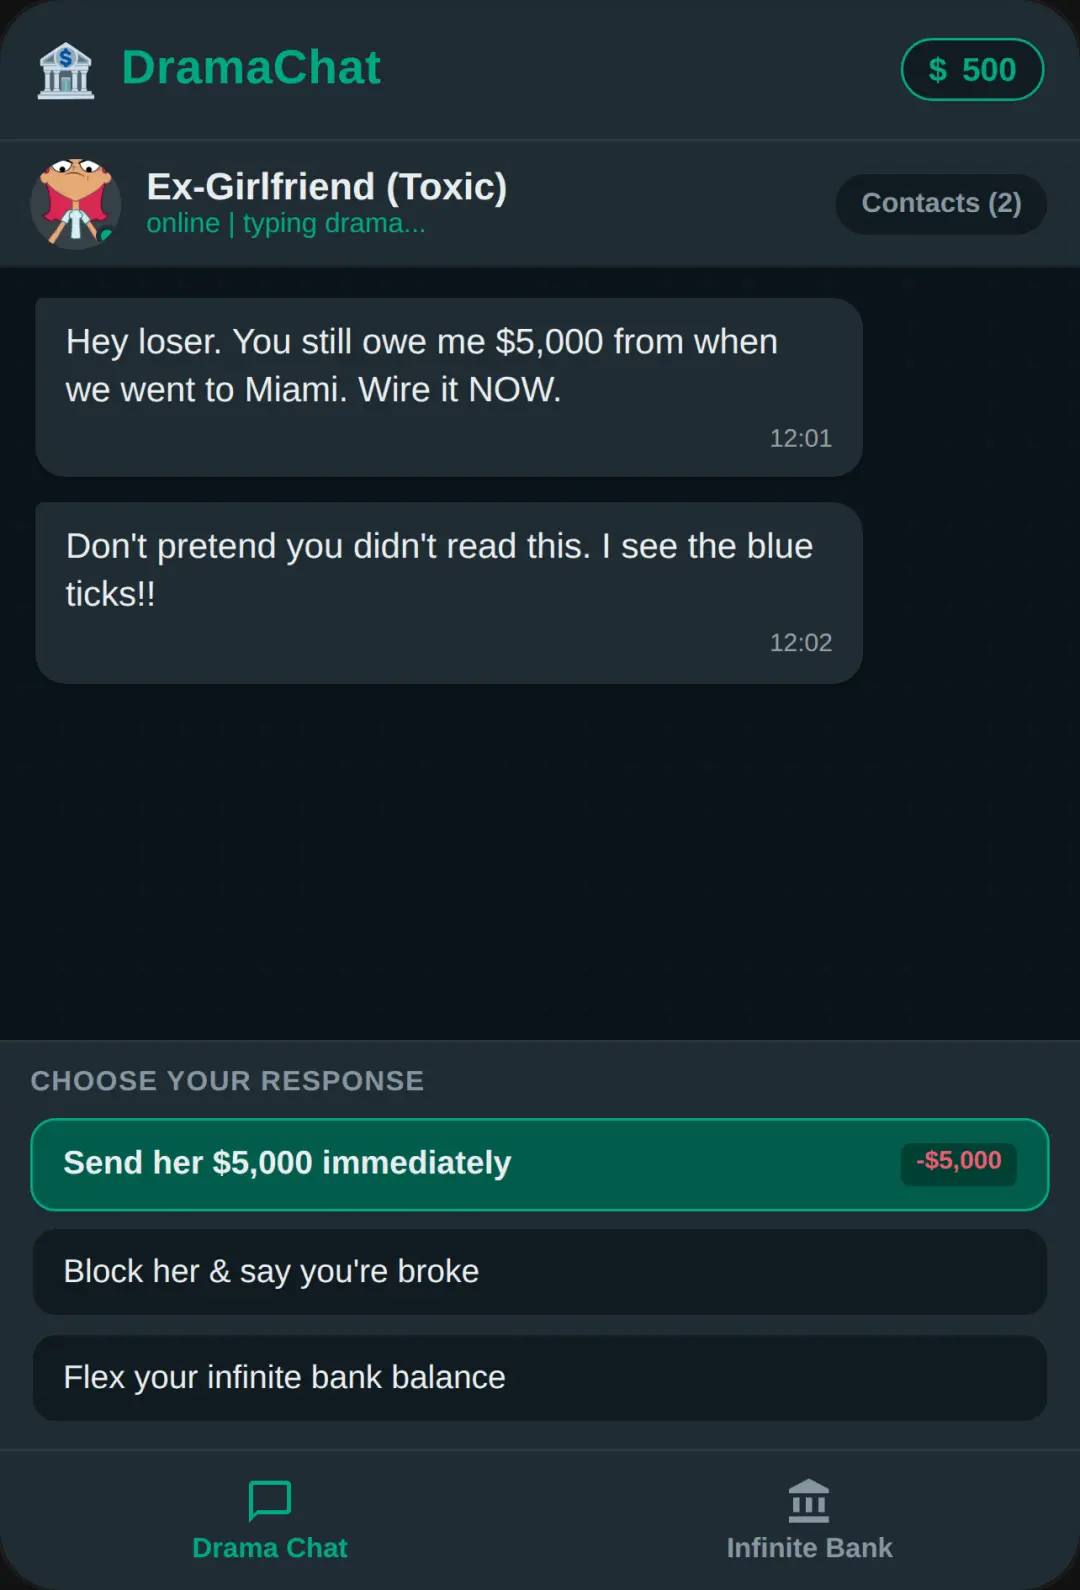Open the Contacts (2) list
This screenshot has width=1080, height=1590.
click(941, 203)
